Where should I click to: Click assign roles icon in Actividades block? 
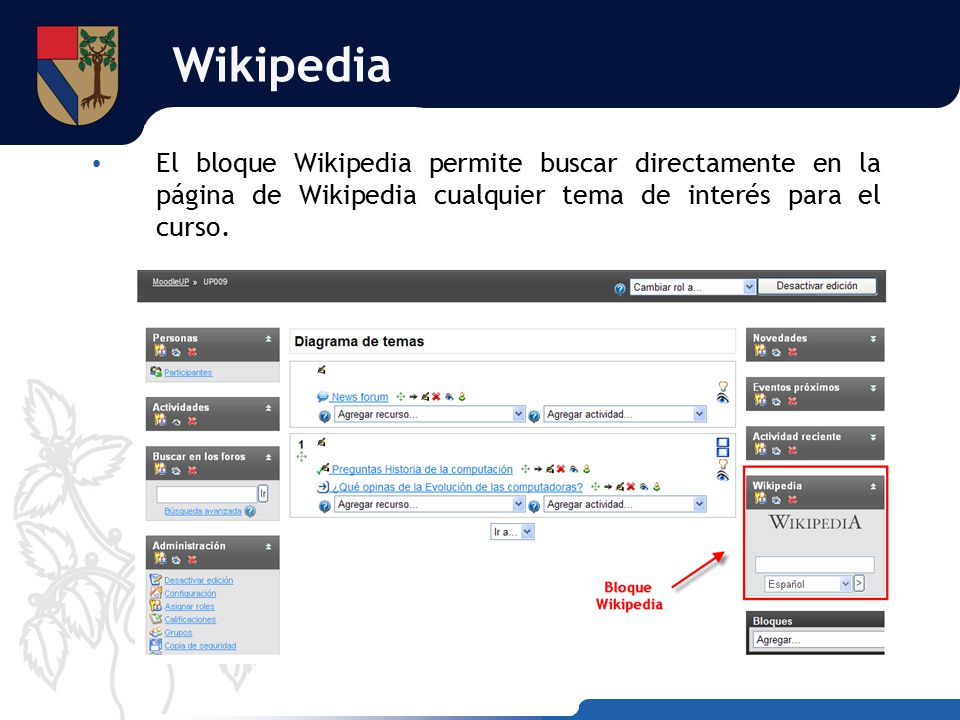pos(160,420)
